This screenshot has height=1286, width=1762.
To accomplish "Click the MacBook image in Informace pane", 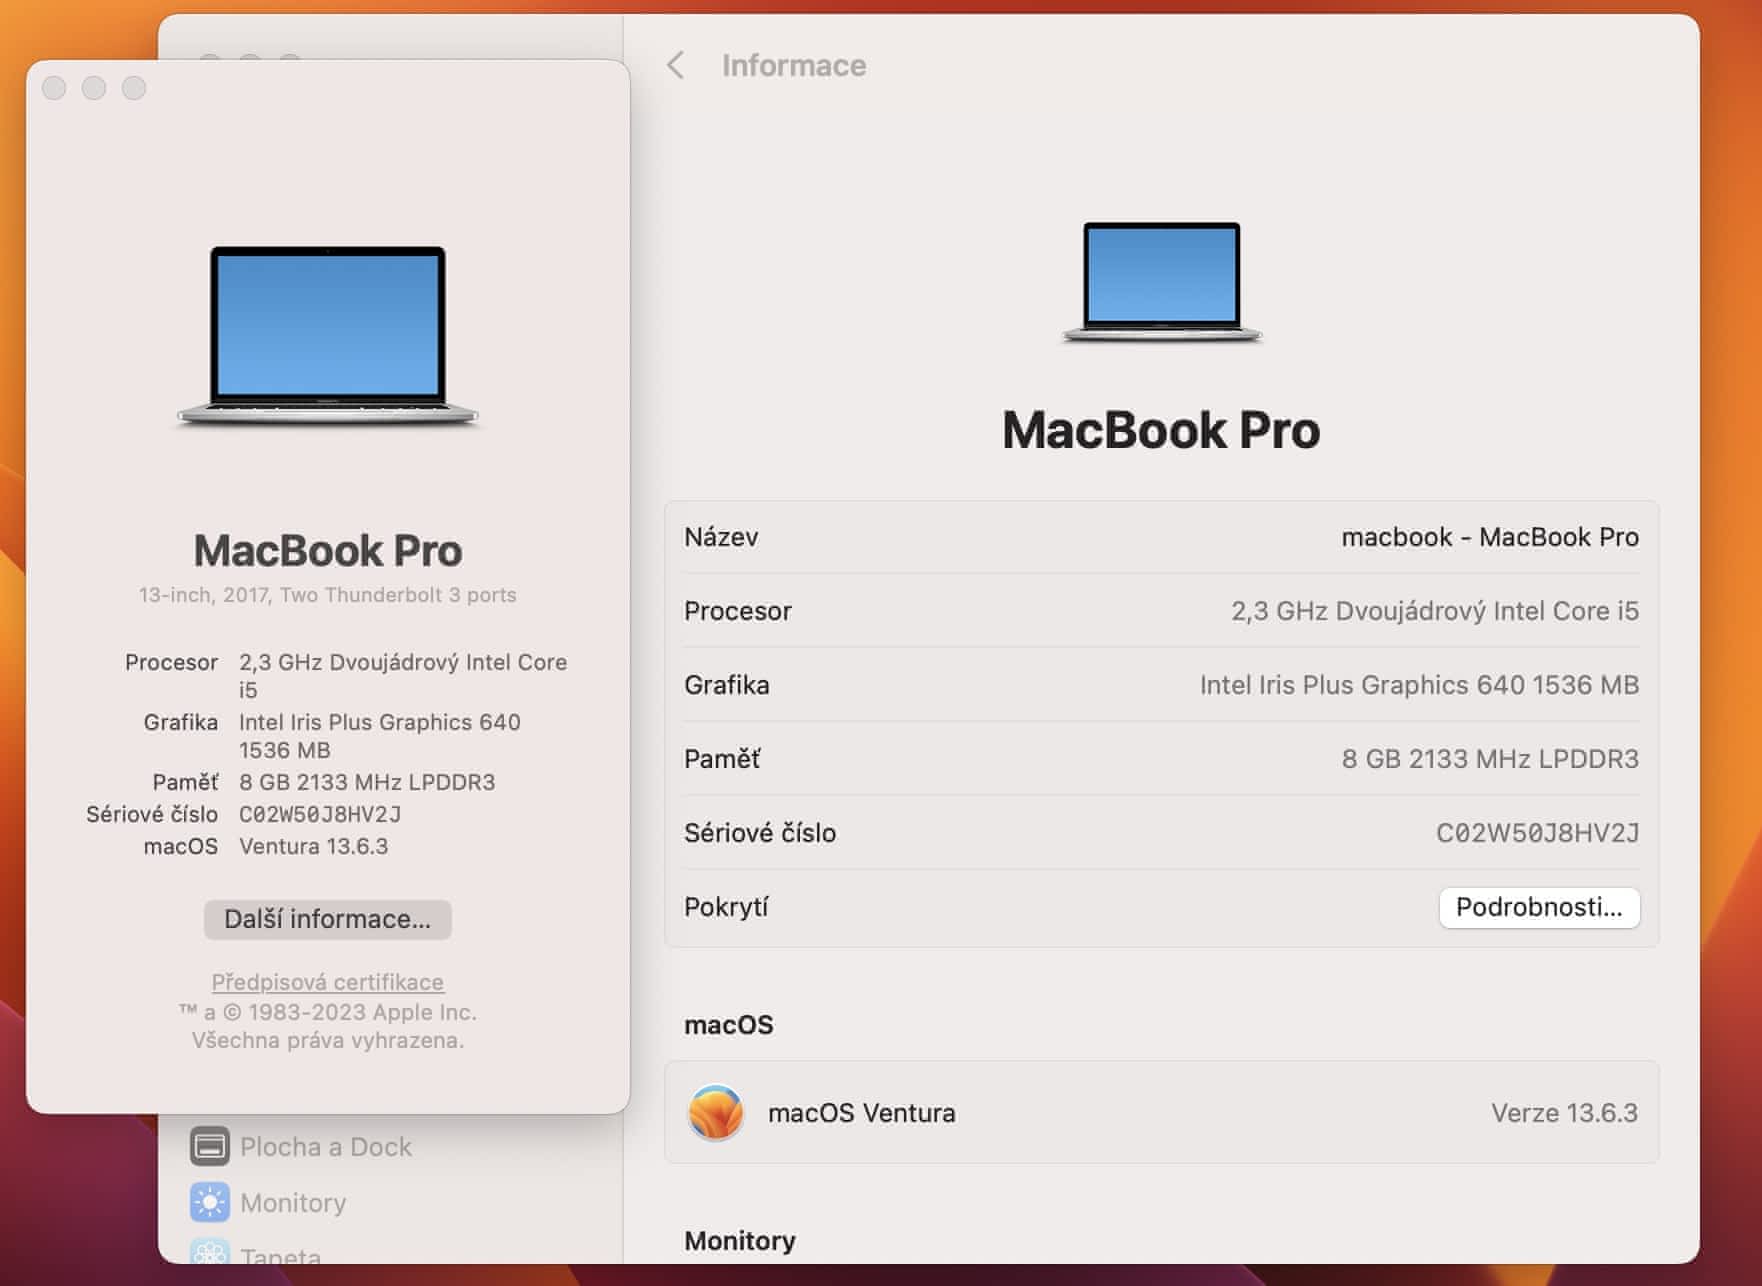I will 1161,282.
